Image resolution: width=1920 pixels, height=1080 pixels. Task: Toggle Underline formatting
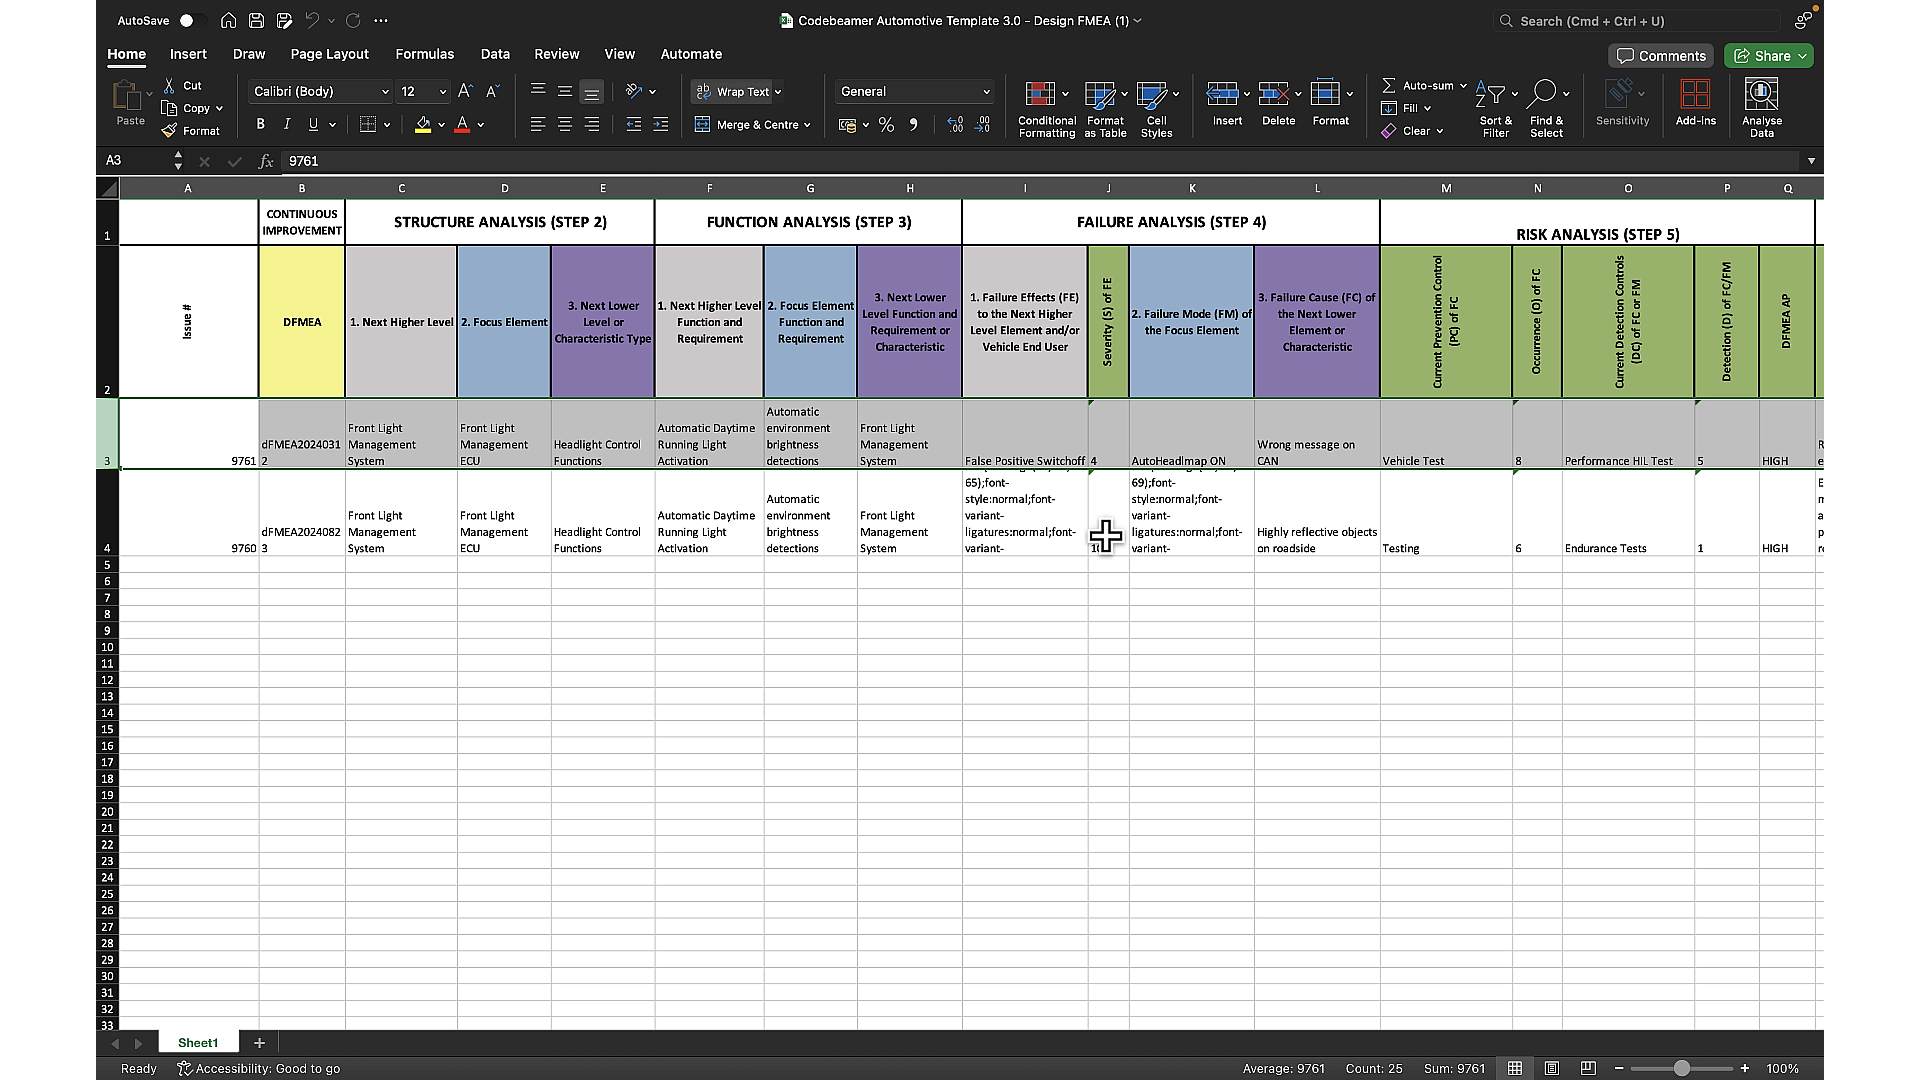click(x=313, y=124)
